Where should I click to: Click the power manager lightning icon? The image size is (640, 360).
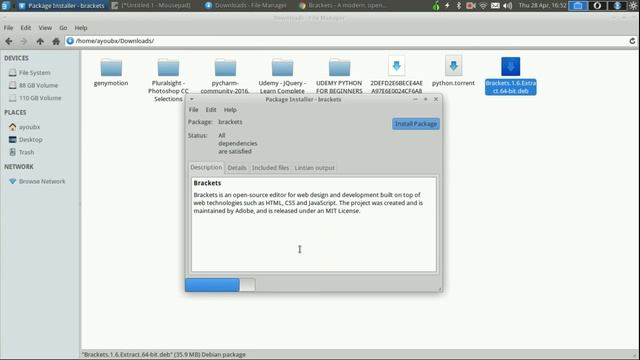point(447,6)
